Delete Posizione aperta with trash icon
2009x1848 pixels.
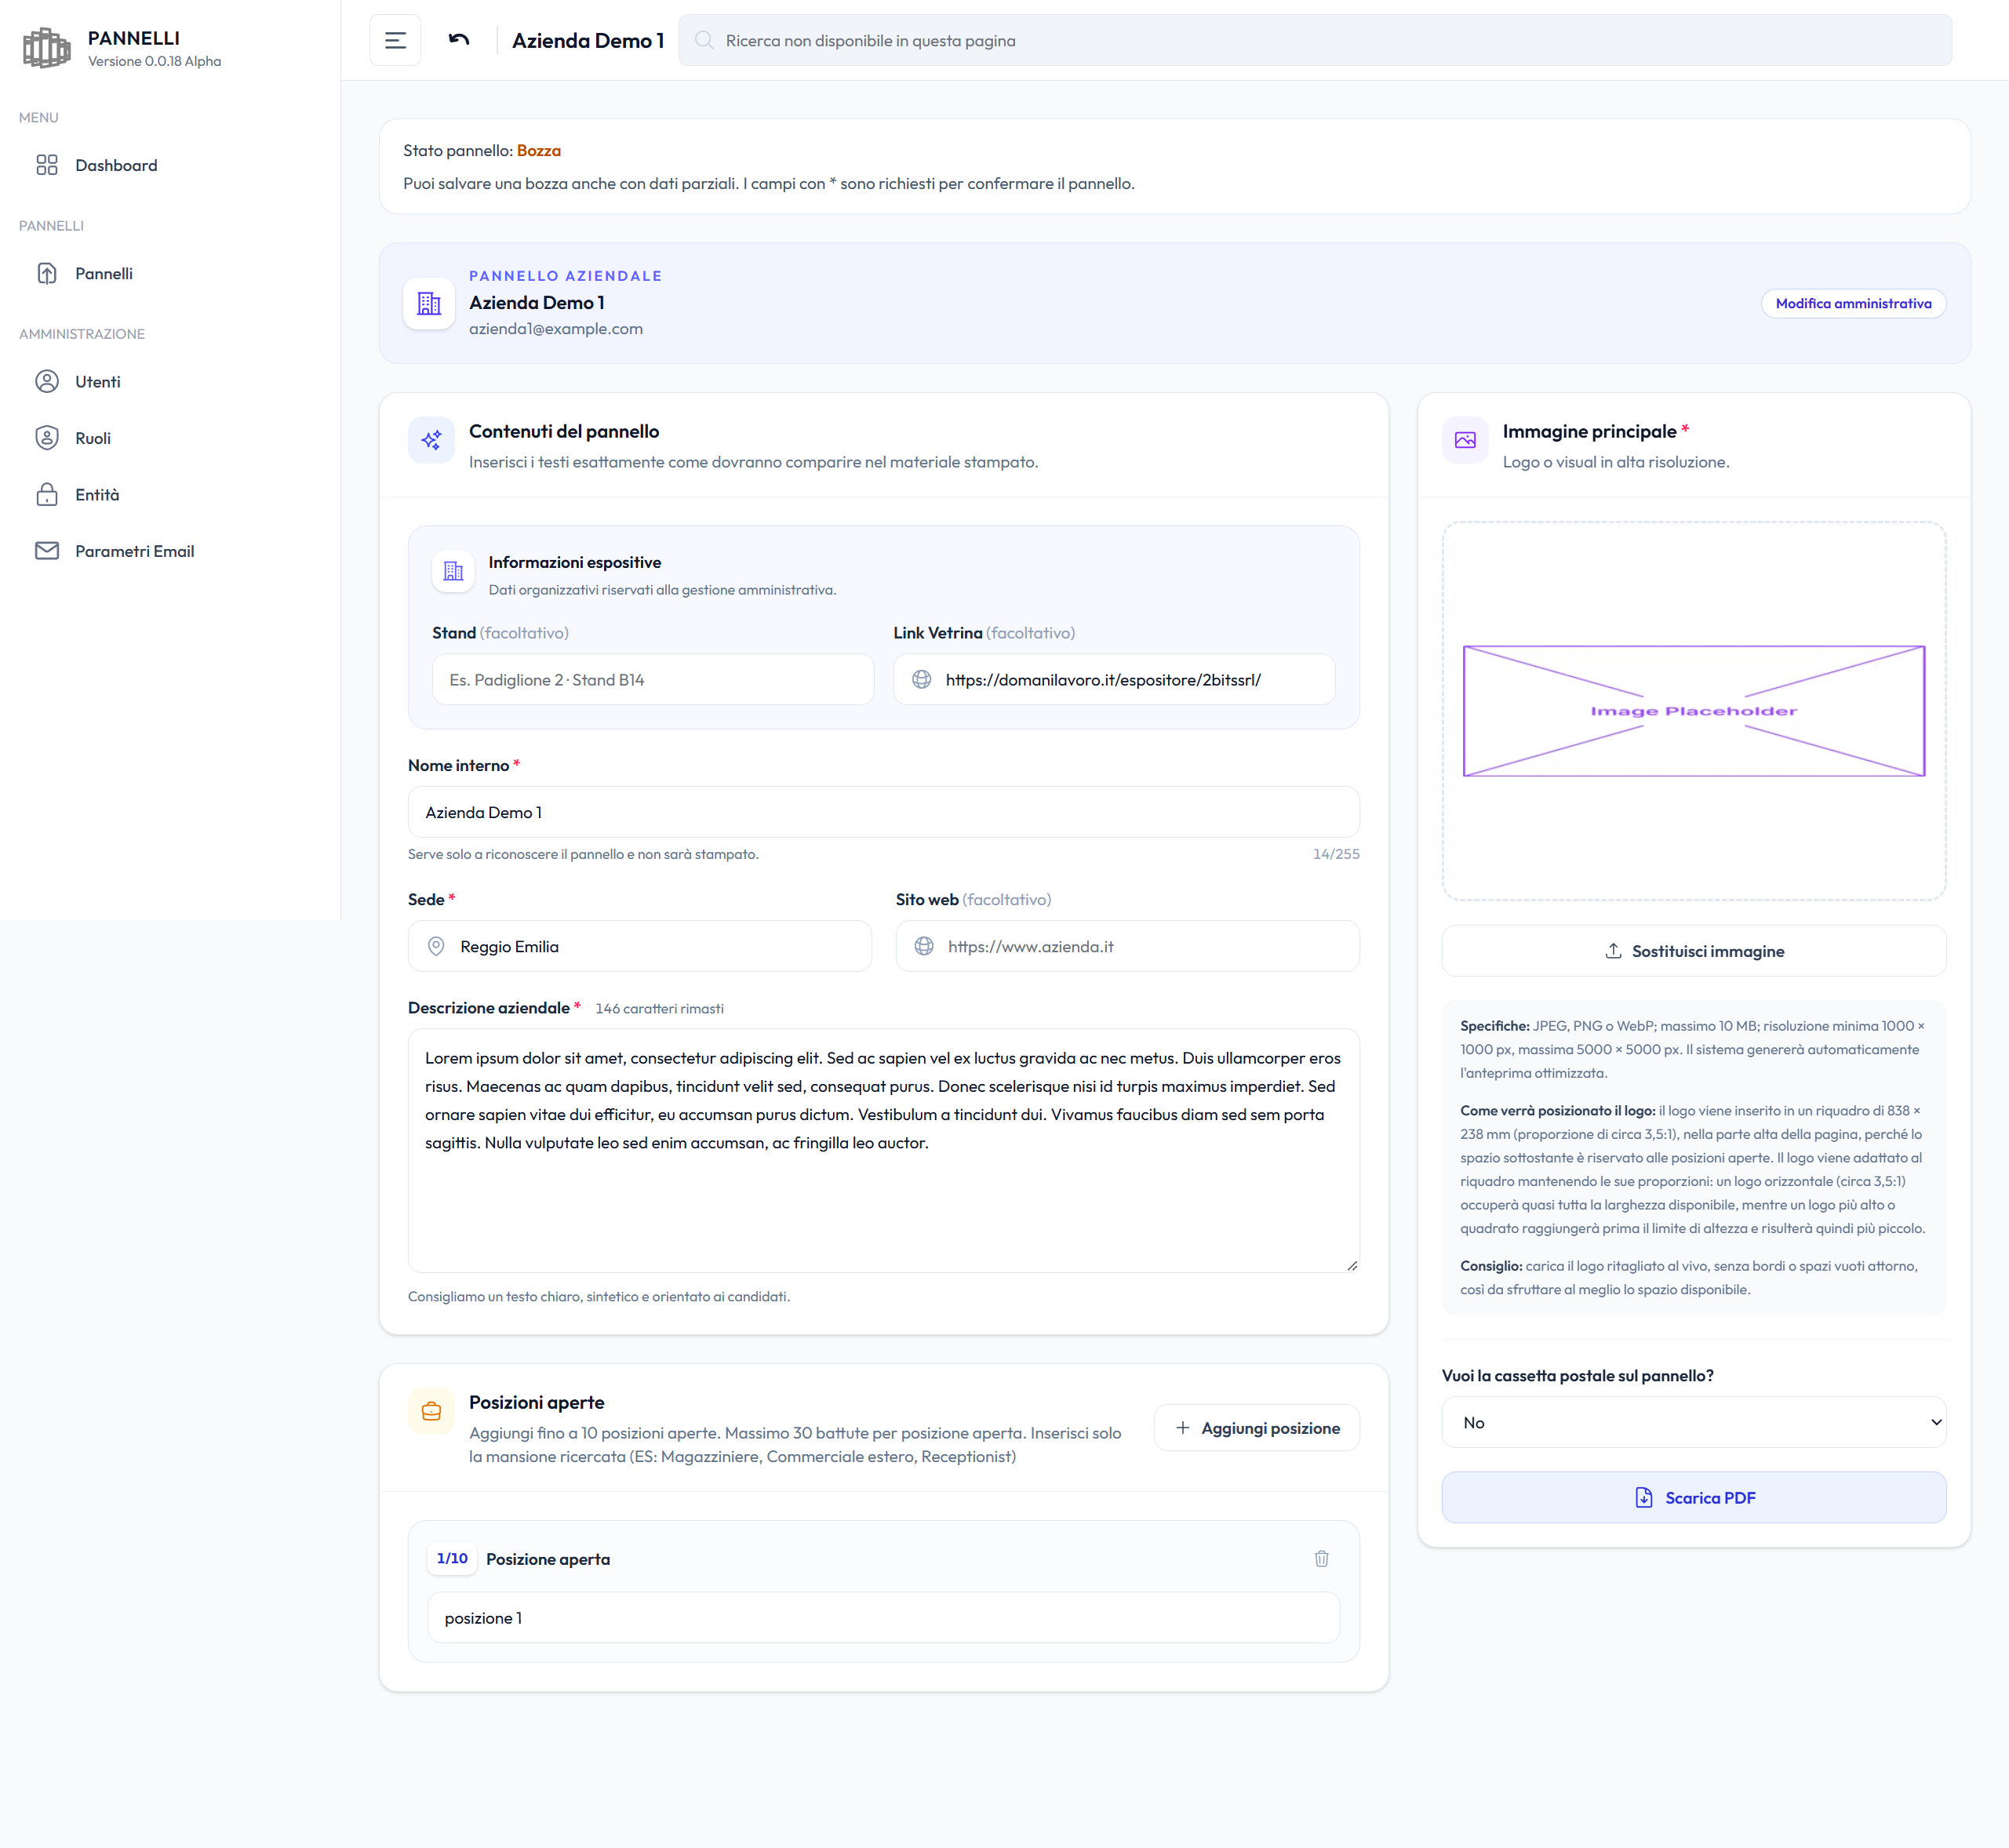(1321, 1558)
